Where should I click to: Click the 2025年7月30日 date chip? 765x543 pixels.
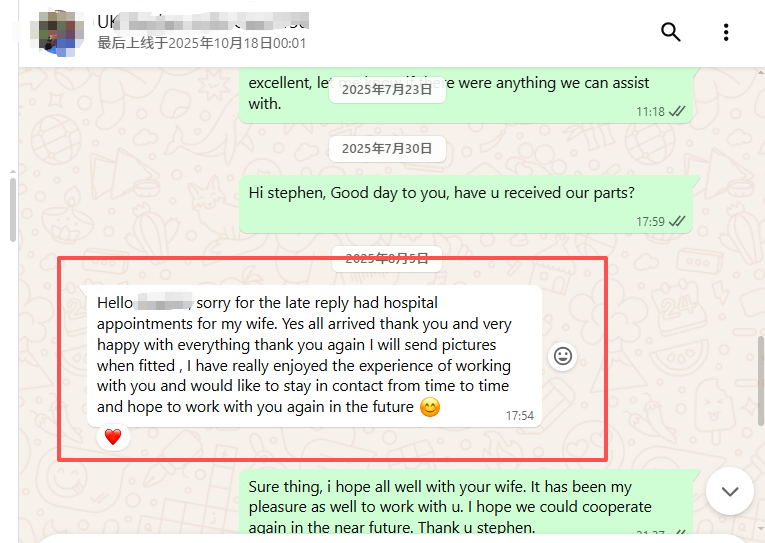[387, 149]
